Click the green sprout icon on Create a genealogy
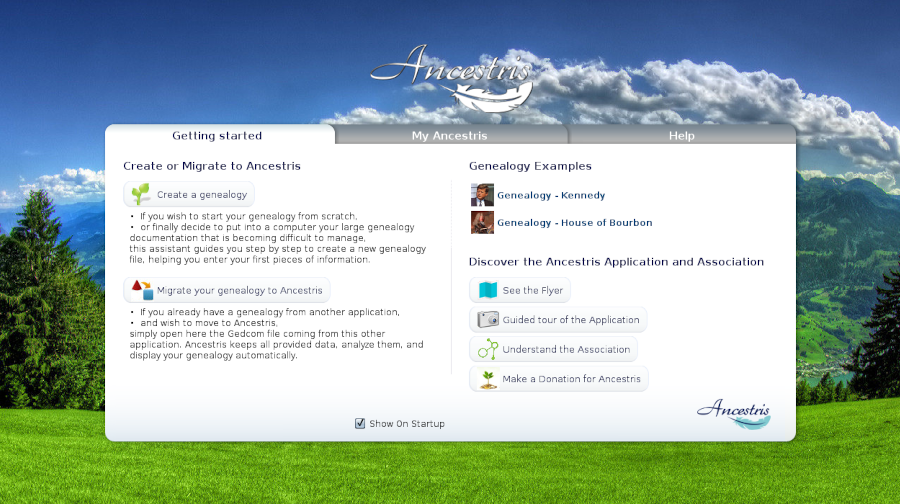 coord(141,194)
